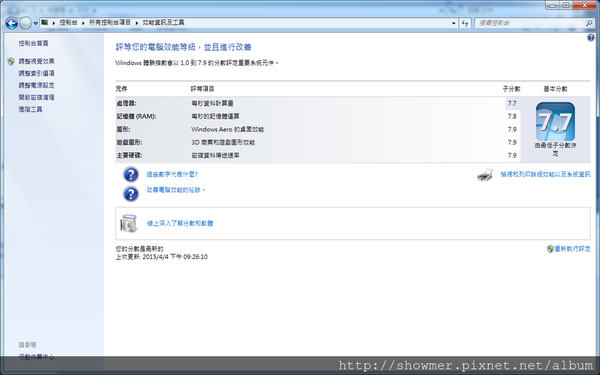Select 所有控制台項目 in the breadcrumb
This screenshot has height=375, width=600.
(x=110, y=23)
